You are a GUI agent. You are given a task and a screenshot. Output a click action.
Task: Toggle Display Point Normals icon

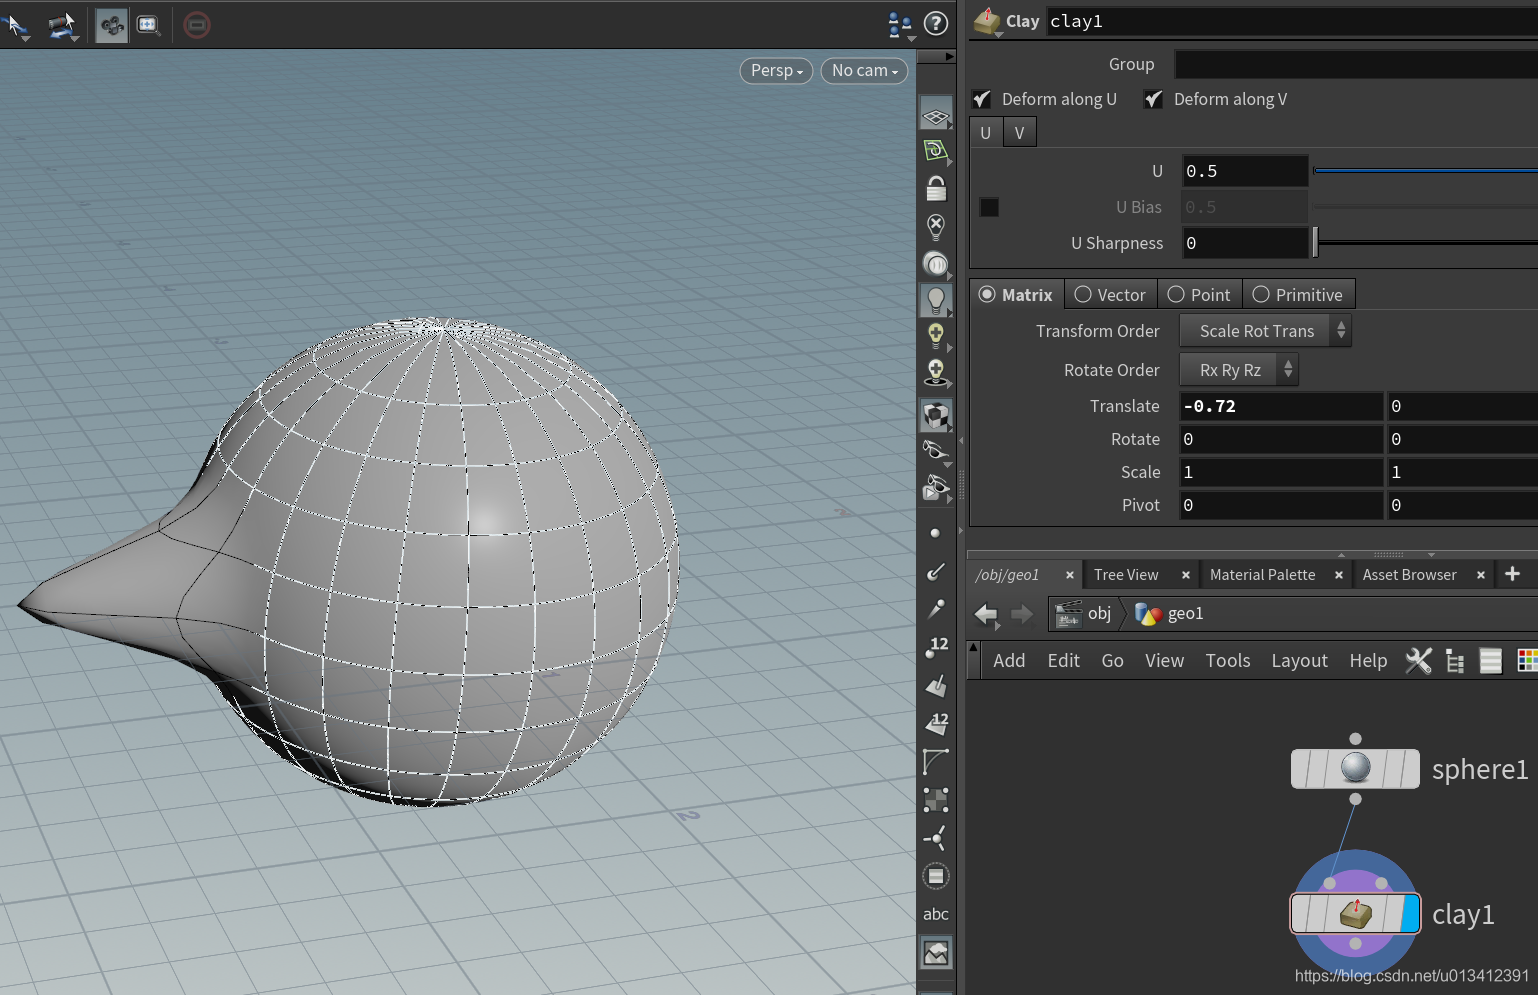(936, 571)
